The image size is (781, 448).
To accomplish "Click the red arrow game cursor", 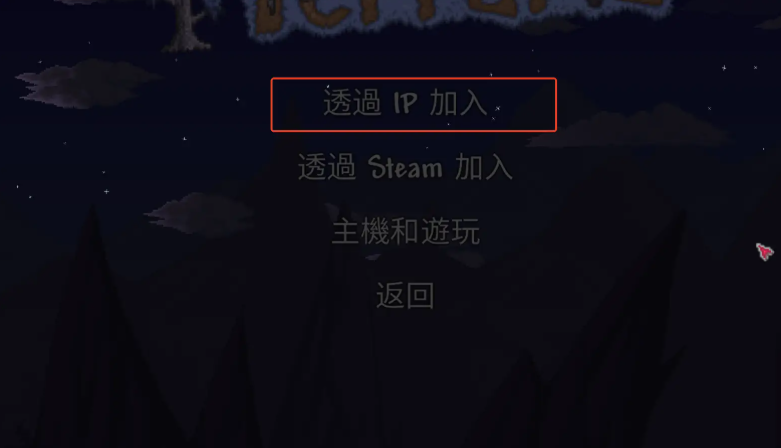I will 765,252.
